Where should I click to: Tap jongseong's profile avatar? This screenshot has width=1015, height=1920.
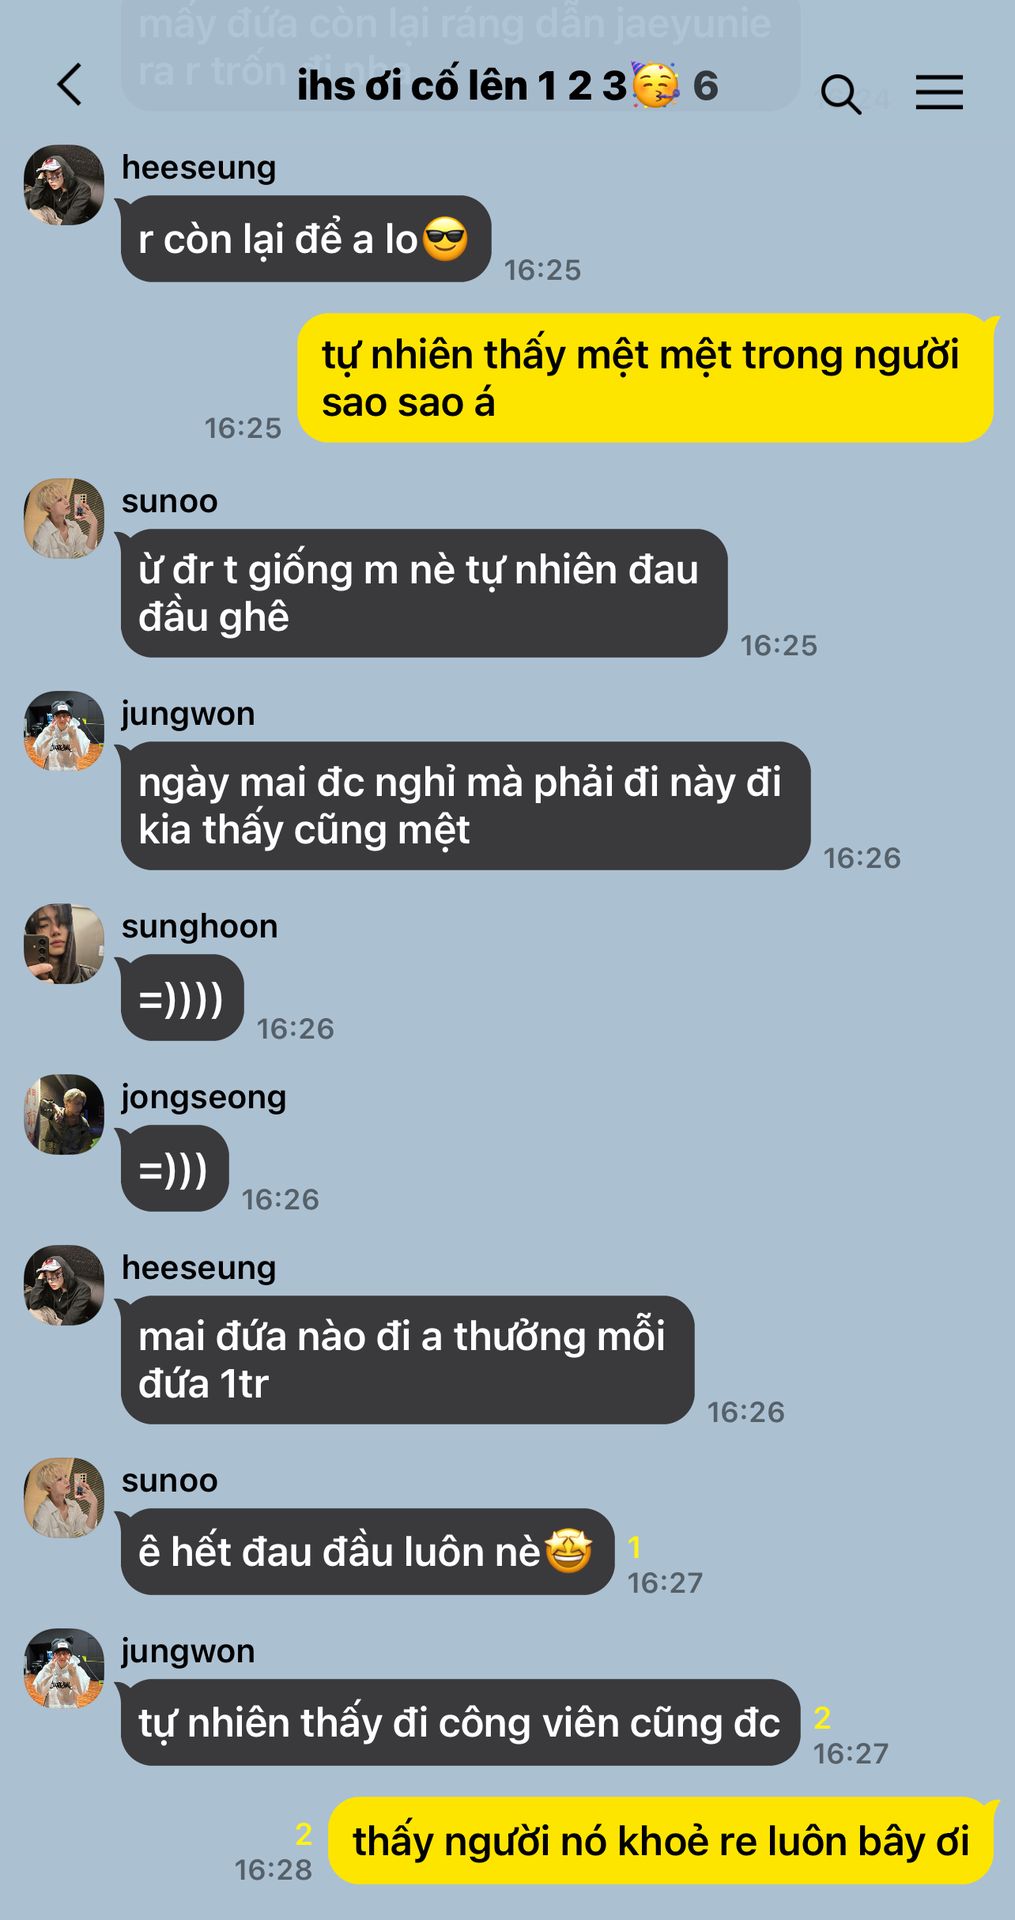(x=64, y=1114)
